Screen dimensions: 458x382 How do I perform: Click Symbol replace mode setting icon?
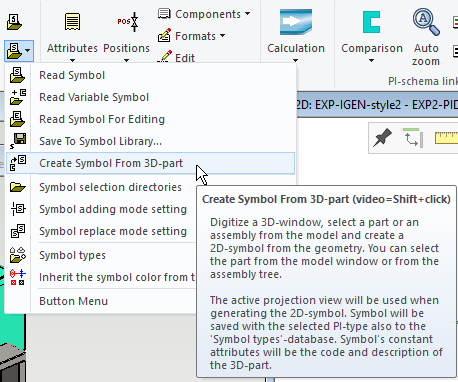point(18,231)
